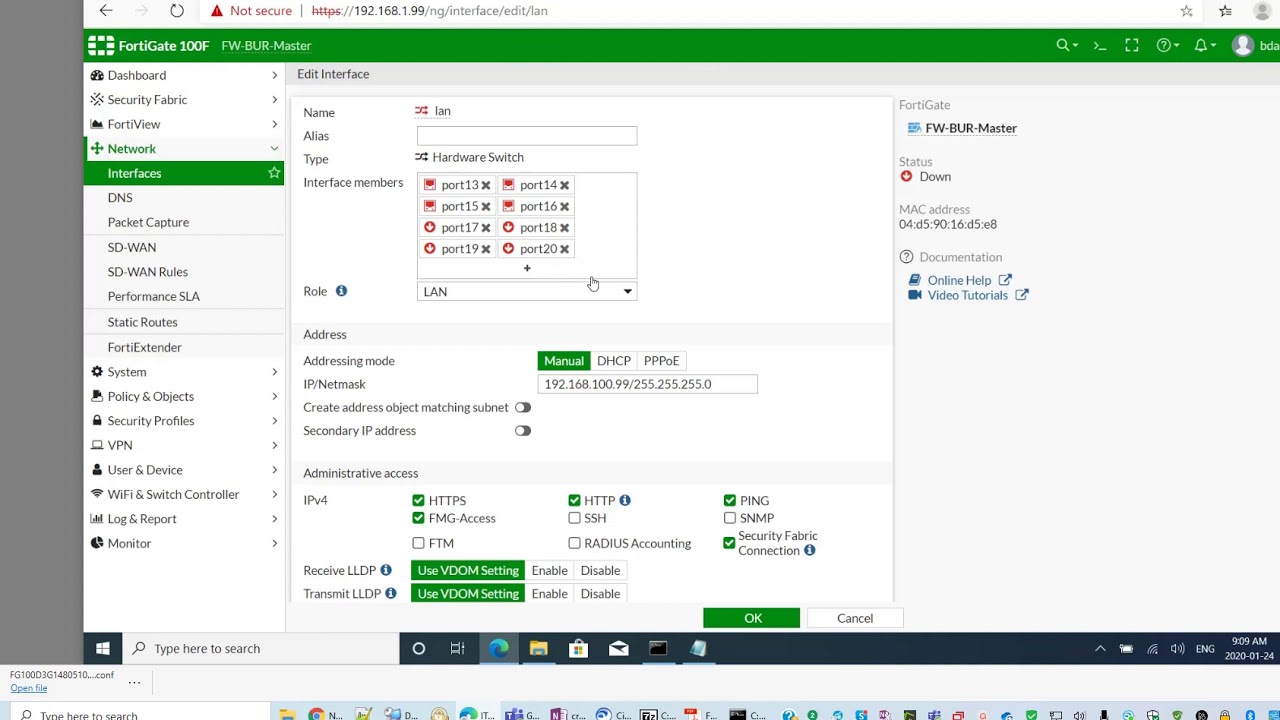Click the HTTP info icon
Viewport: 1280px width, 720px height.
click(625, 500)
